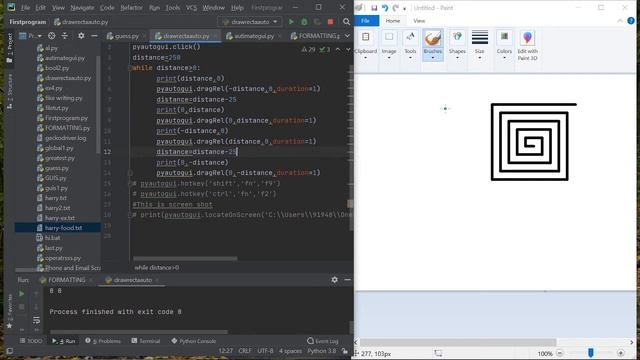Select Brushes tool in Paint
The image size is (640, 360).
[x=433, y=45]
